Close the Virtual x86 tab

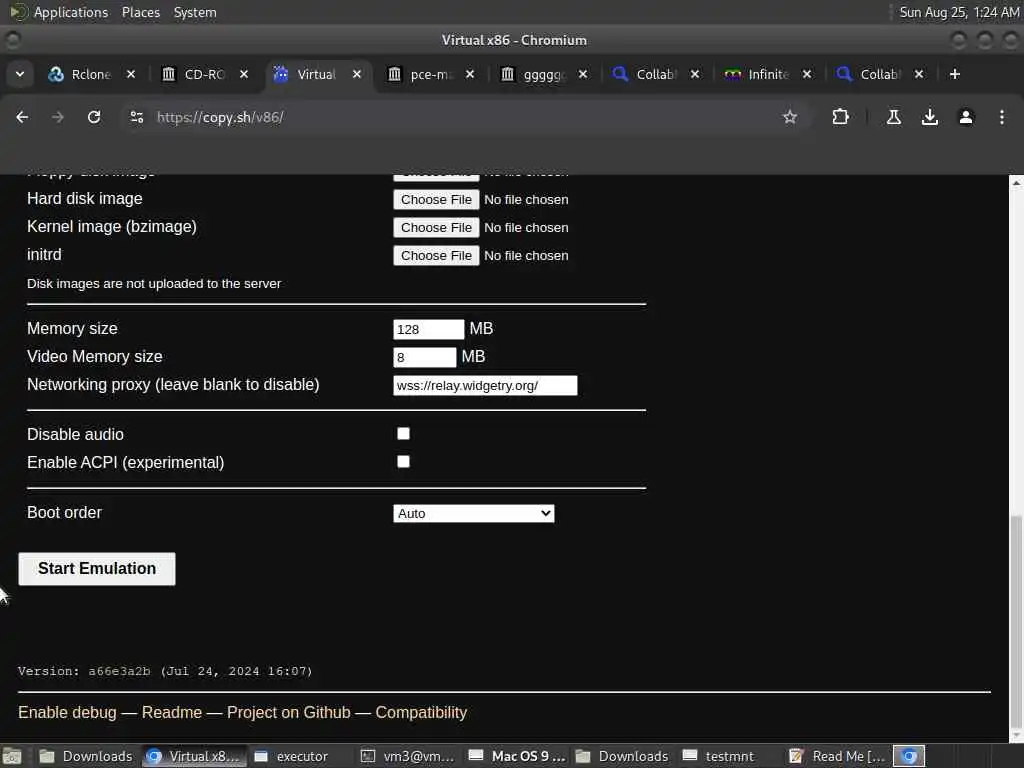coord(357,74)
